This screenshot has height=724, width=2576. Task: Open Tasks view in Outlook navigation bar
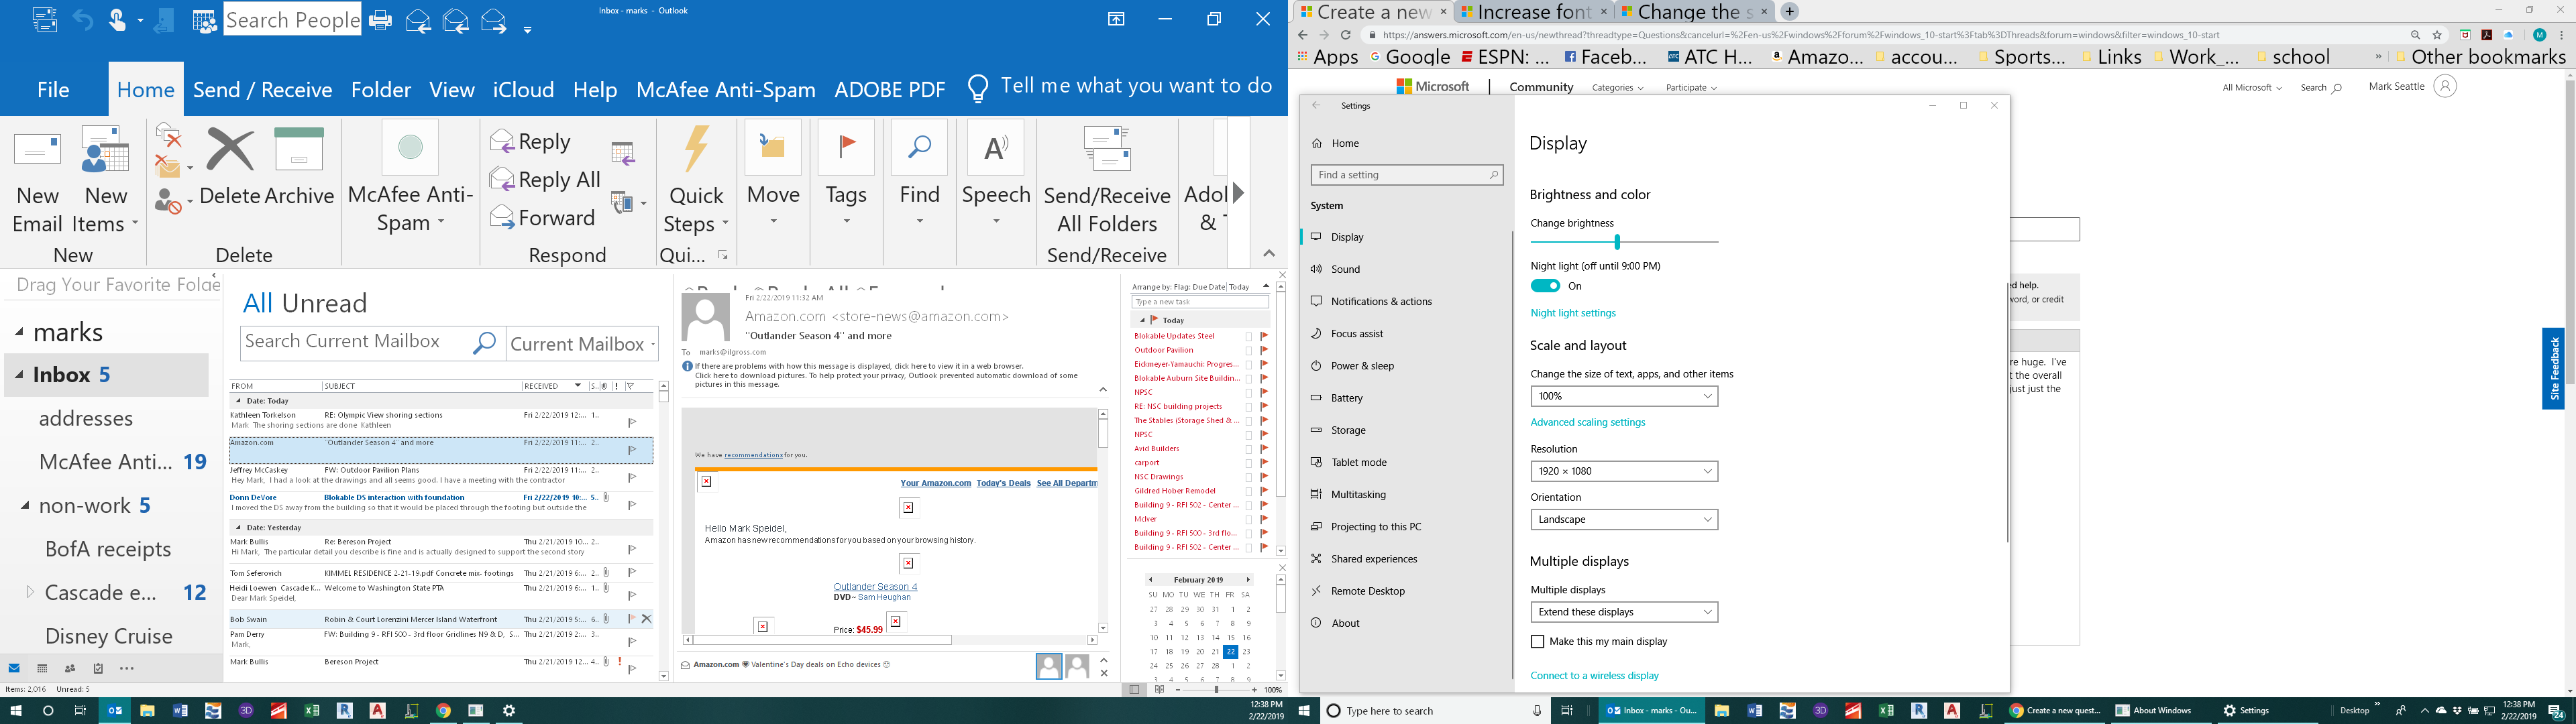(x=98, y=669)
